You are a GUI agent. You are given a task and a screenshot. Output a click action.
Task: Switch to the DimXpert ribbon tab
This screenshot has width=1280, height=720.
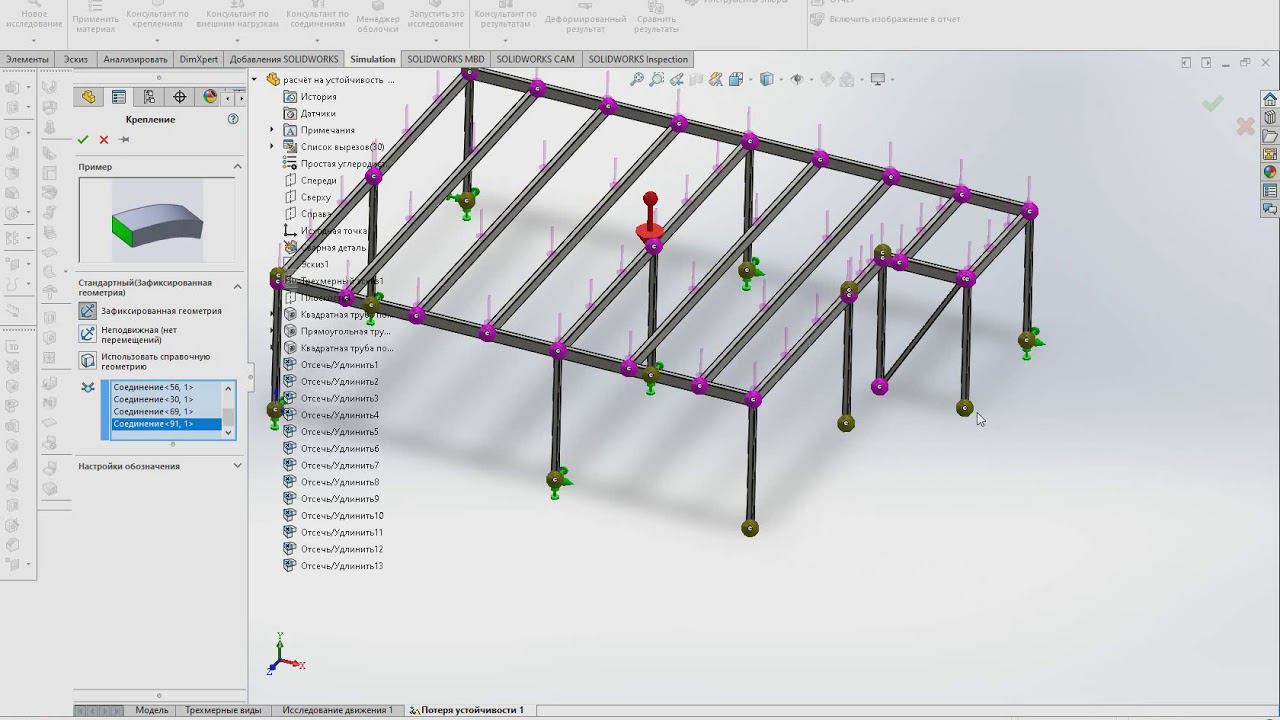199,59
